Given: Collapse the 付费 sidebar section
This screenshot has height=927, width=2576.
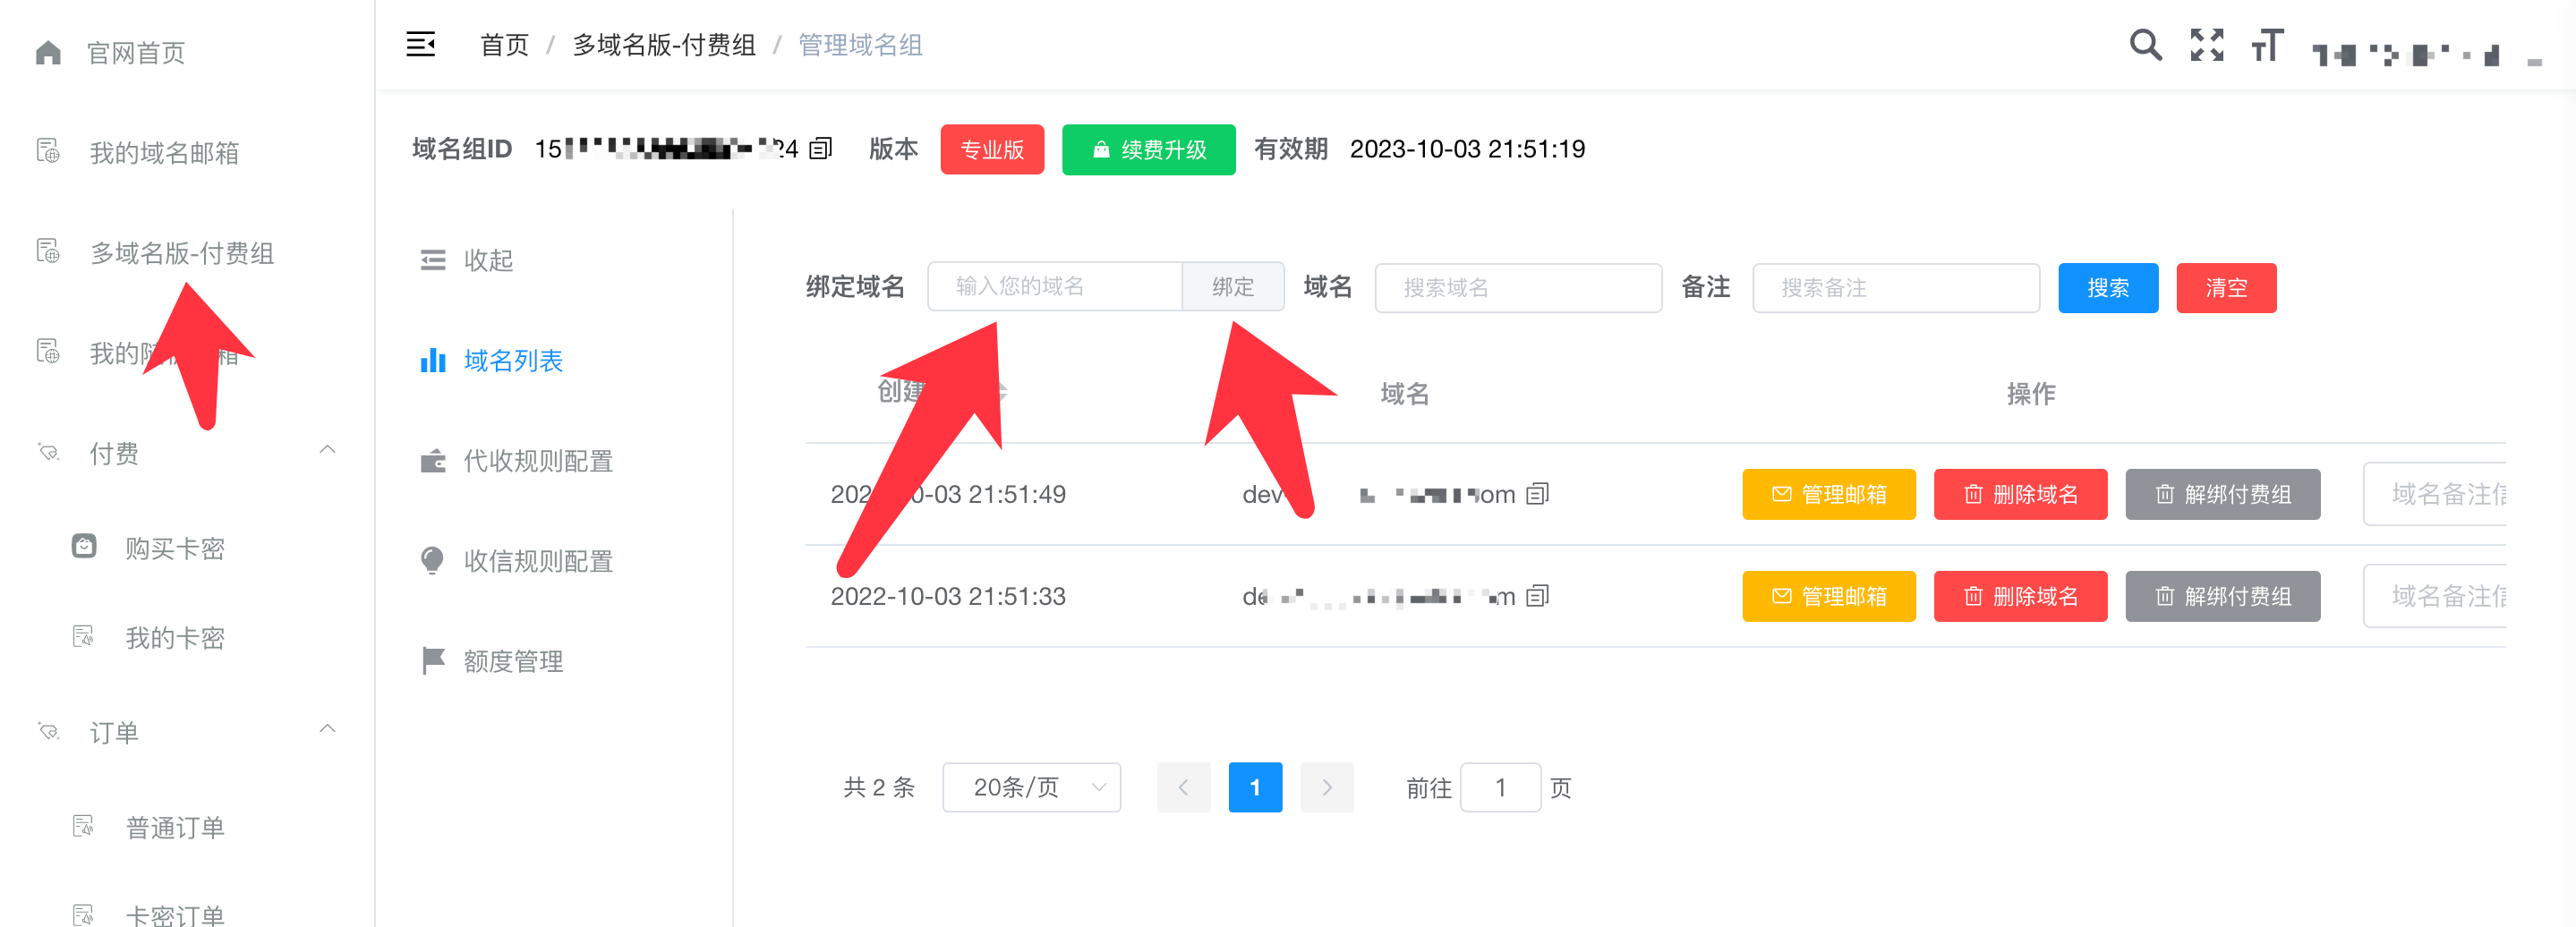Looking at the screenshot, I should coord(327,450).
